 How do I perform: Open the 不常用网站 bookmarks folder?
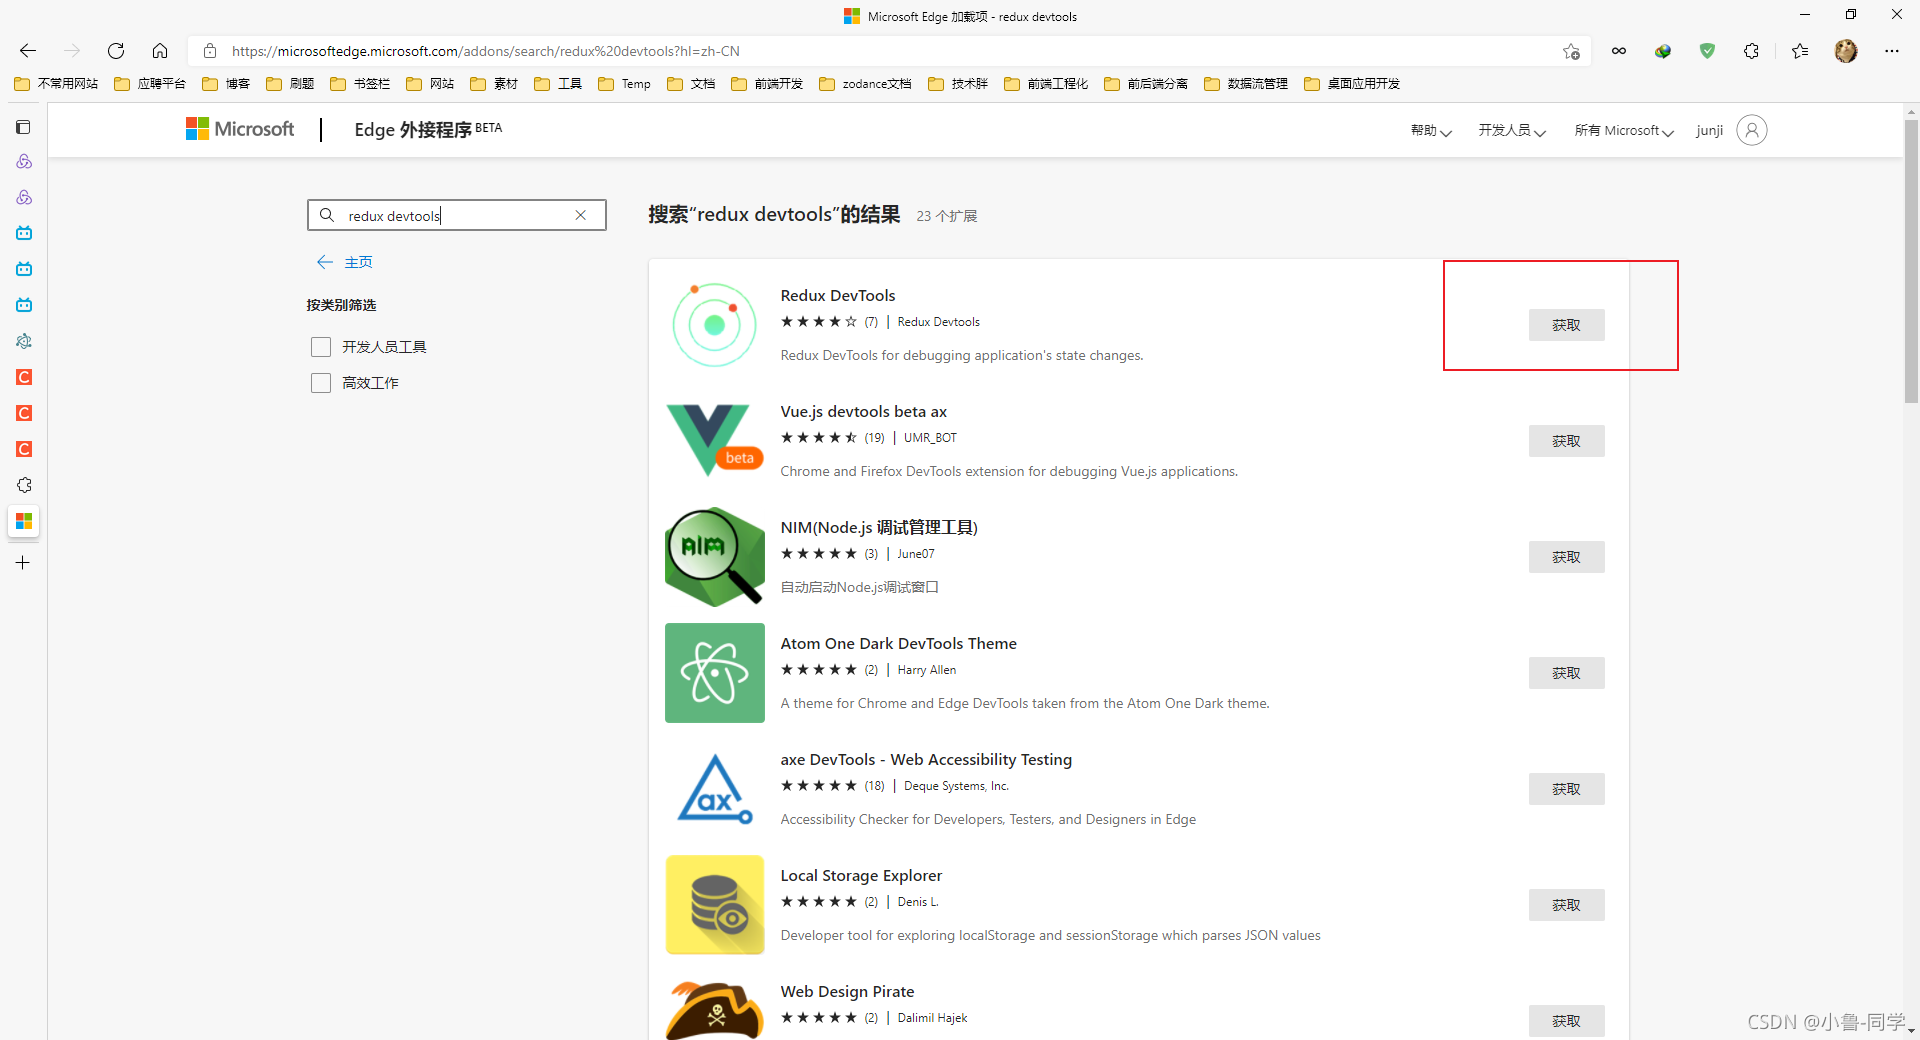[x=57, y=84]
